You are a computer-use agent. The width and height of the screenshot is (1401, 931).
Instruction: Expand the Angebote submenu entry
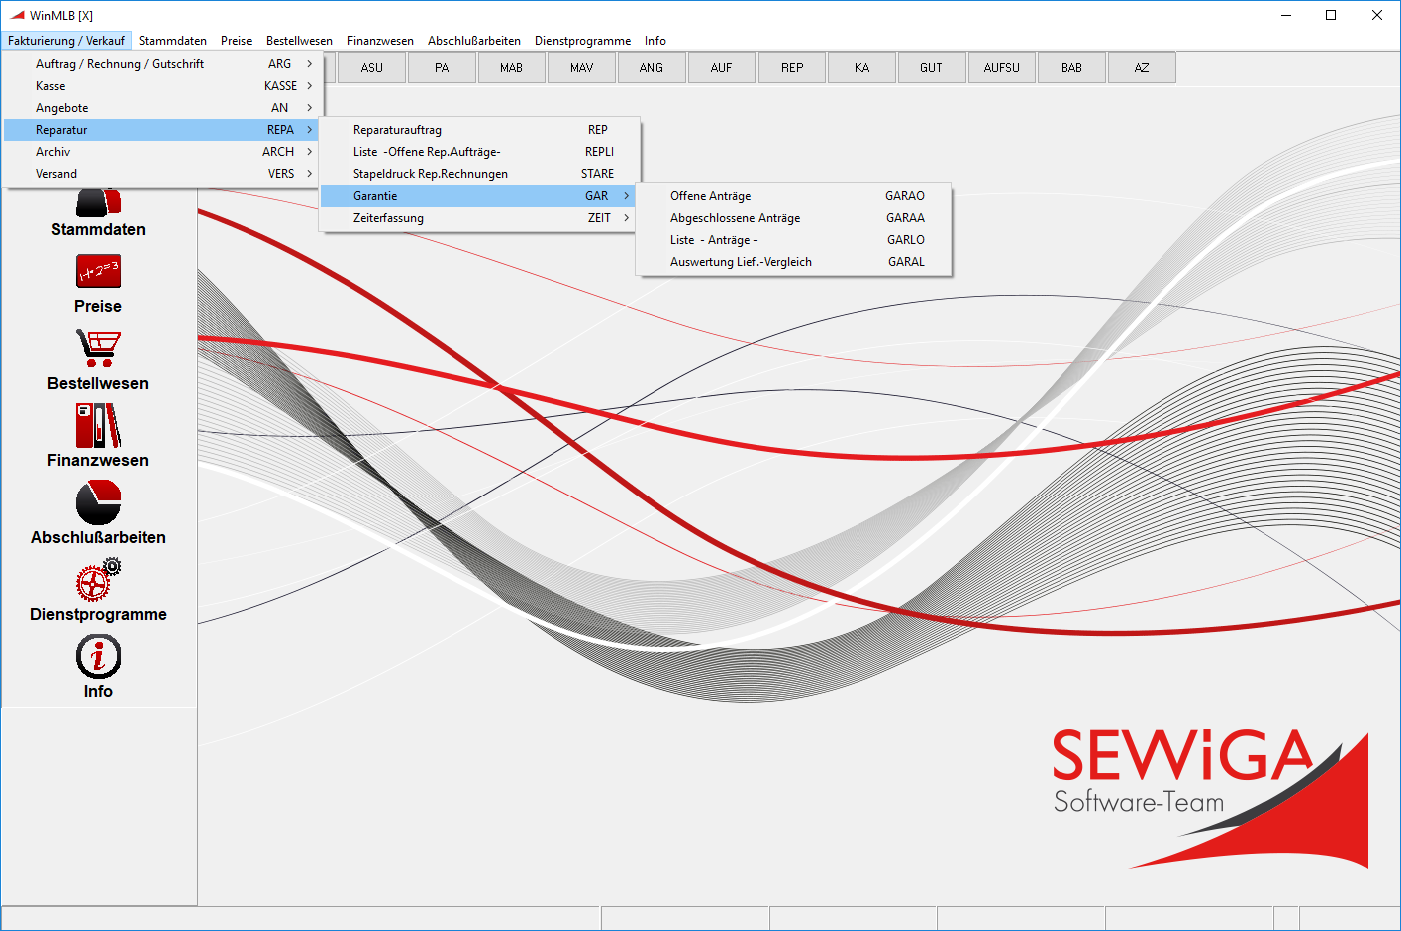[161, 108]
